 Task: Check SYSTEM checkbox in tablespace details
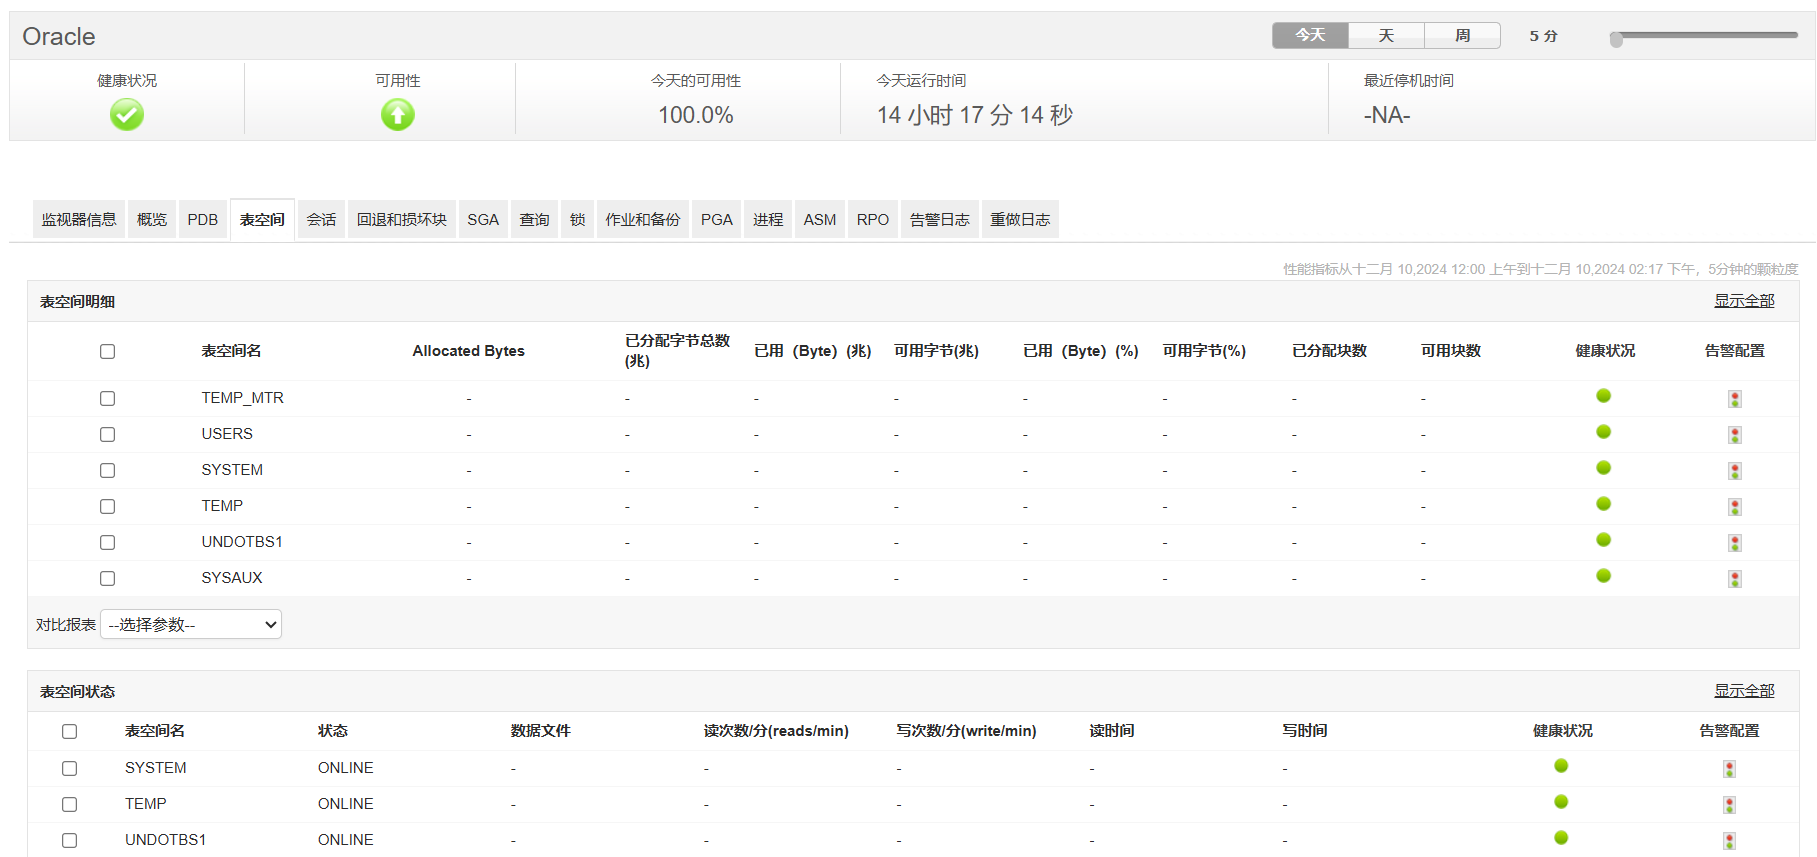(x=107, y=470)
